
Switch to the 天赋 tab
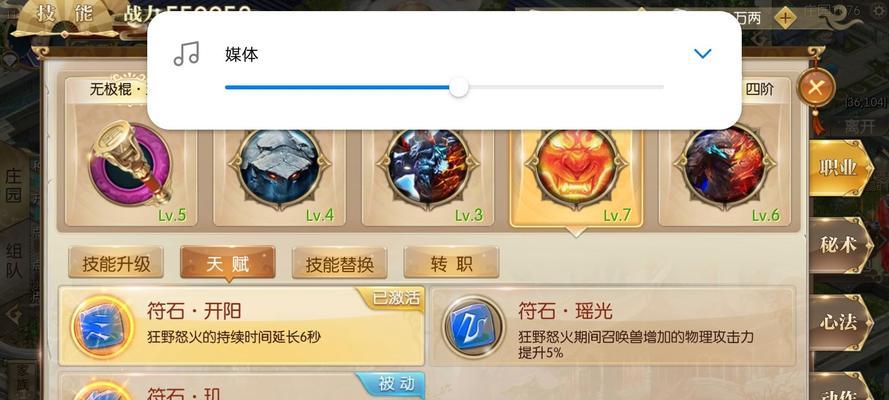(x=228, y=263)
